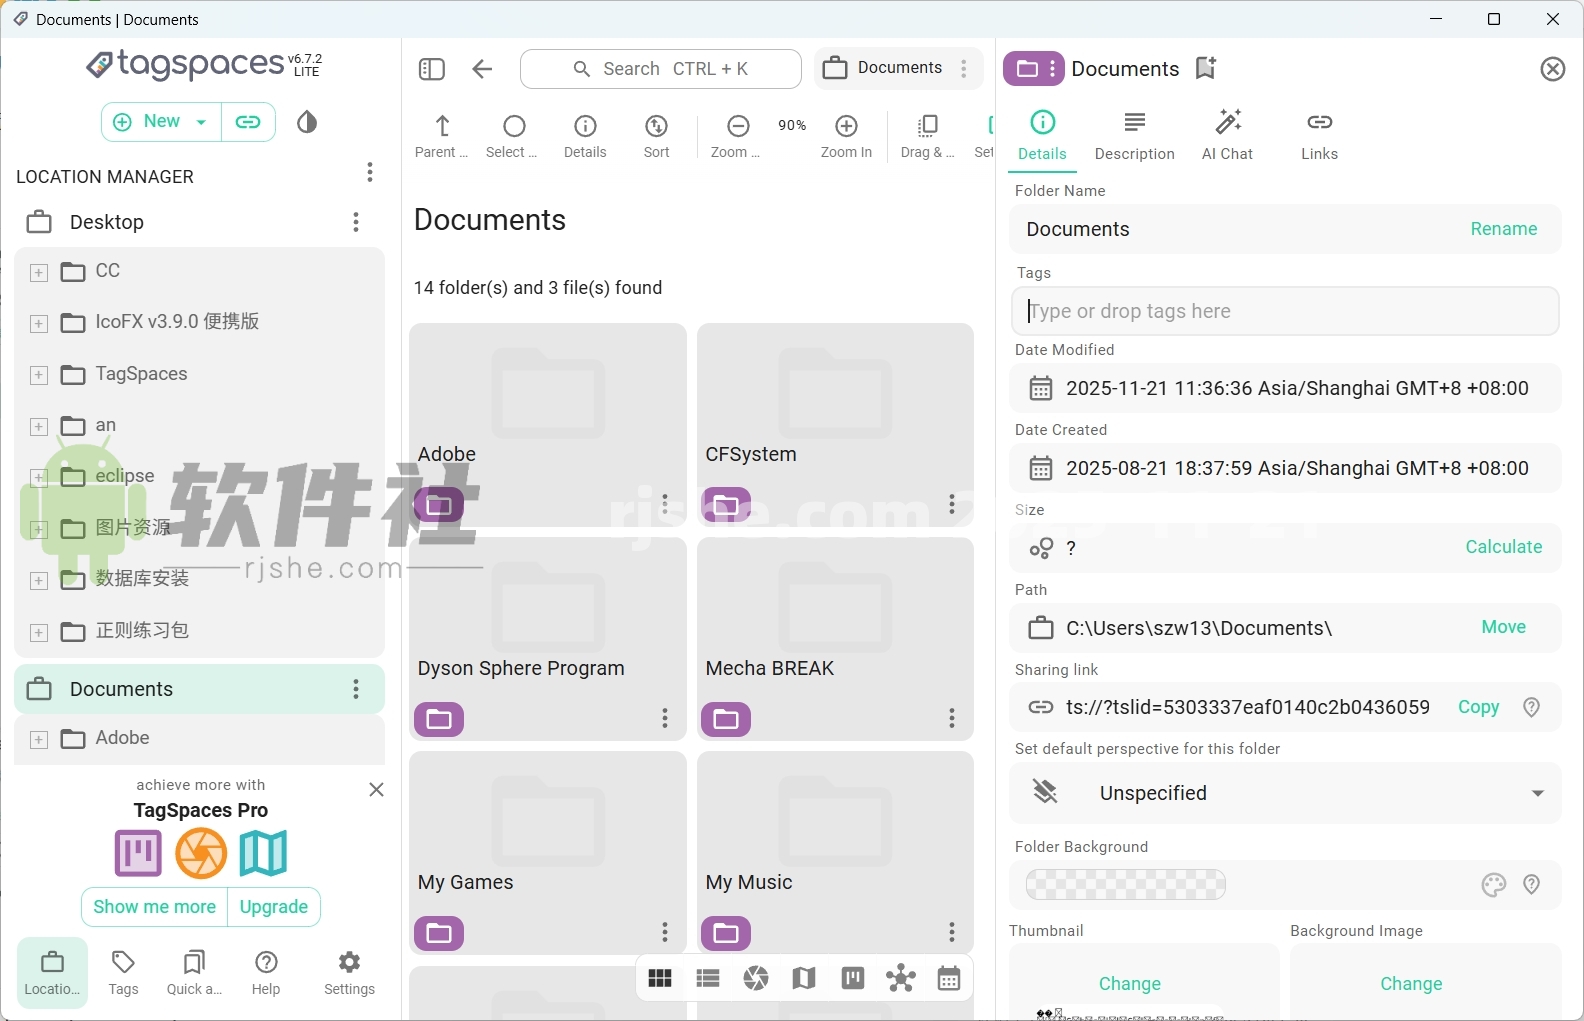Expand the Adobe folder in sidebar

pyautogui.click(x=39, y=740)
